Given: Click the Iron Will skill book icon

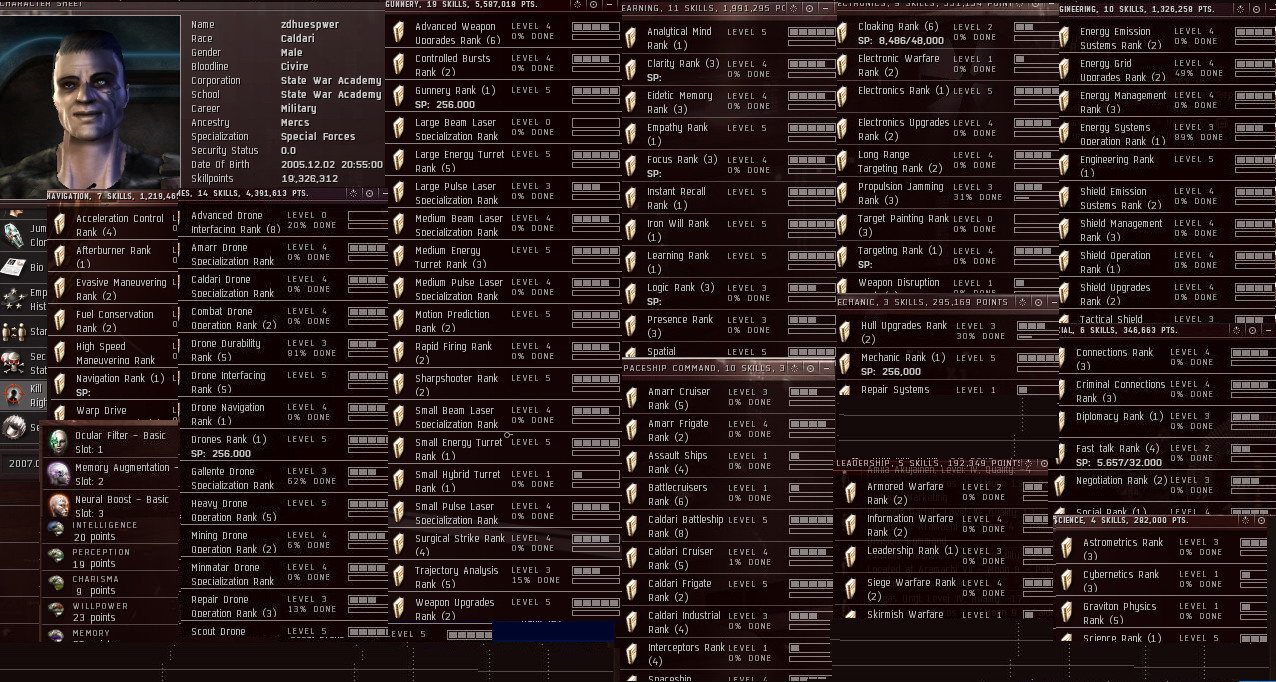Looking at the screenshot, I should (x=631, y=230).
